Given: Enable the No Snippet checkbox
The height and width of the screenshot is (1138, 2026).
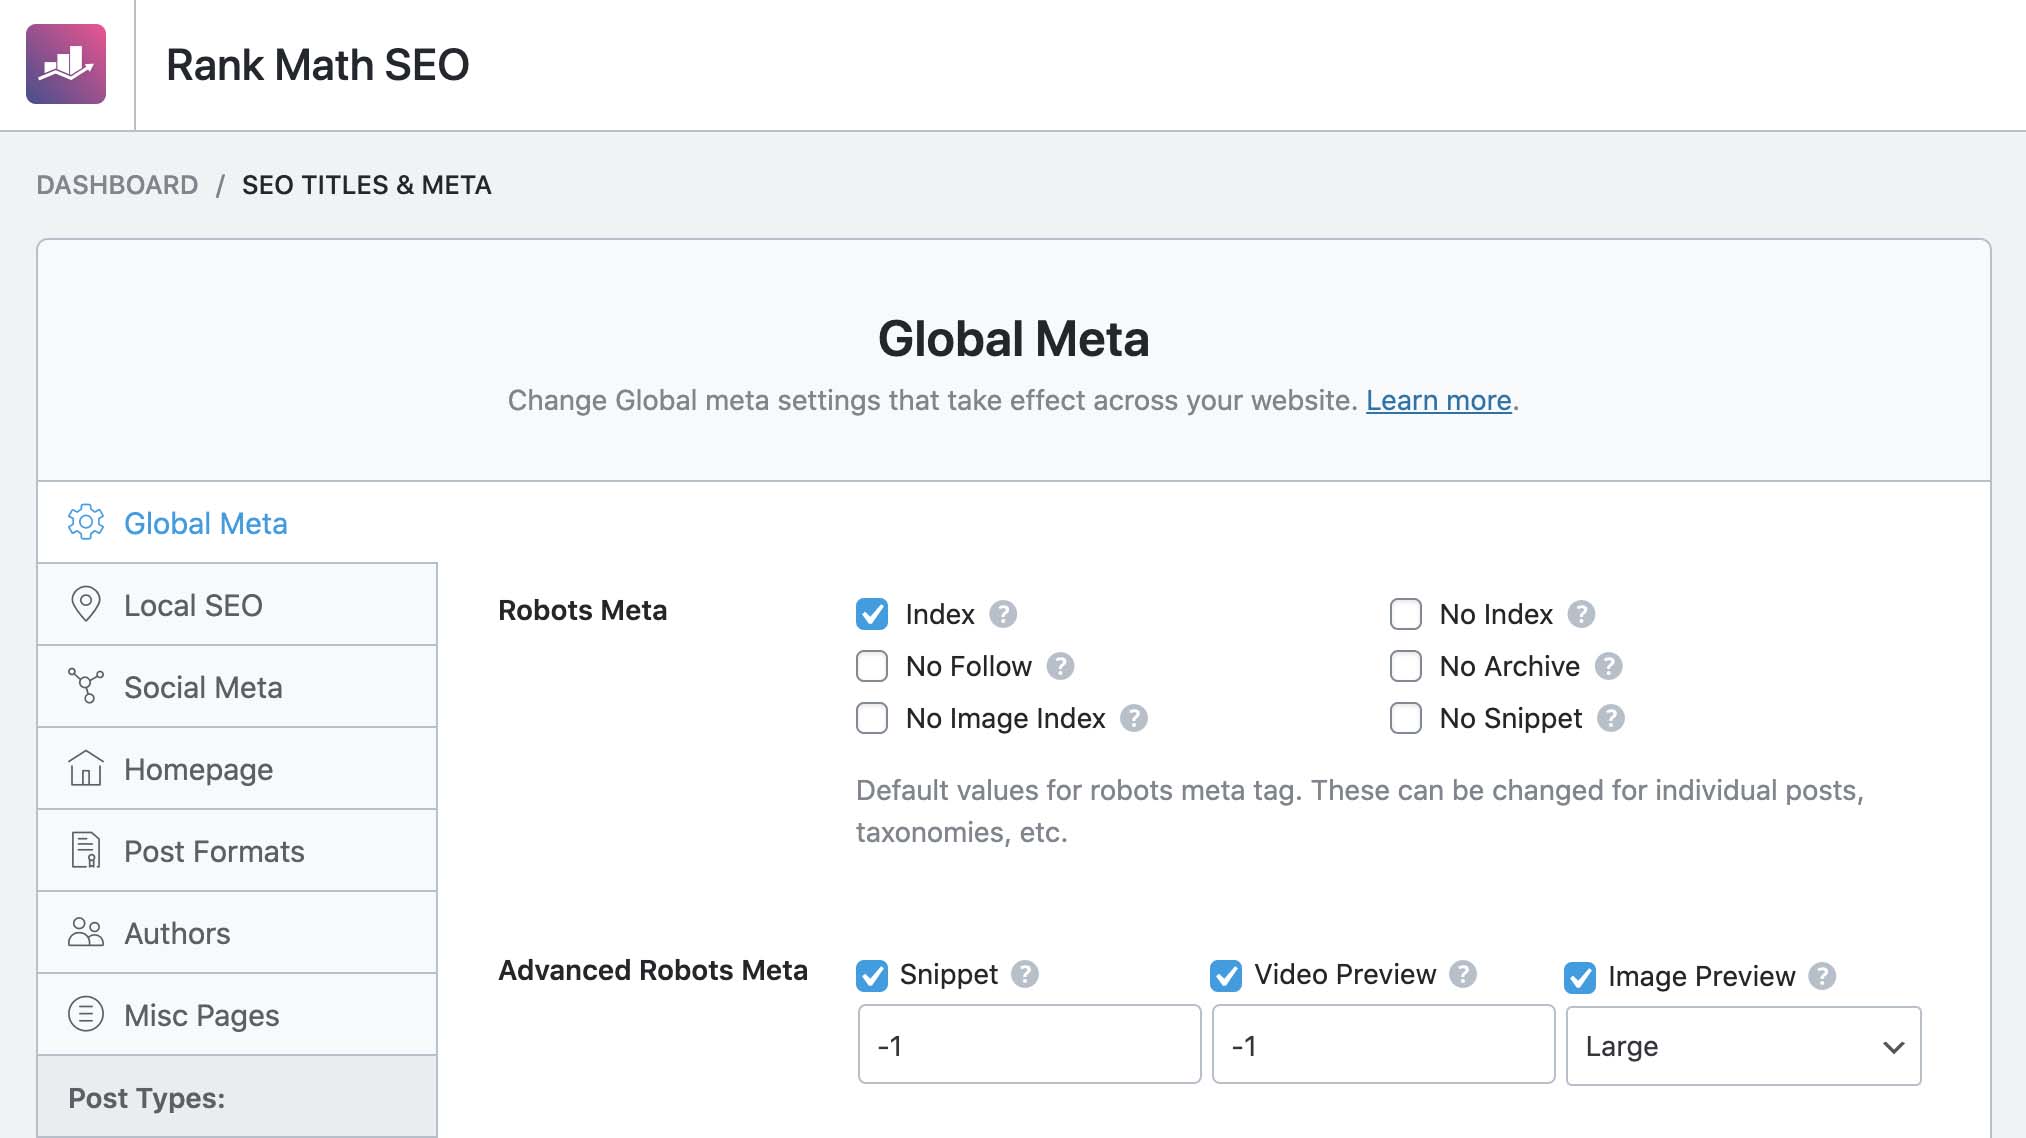Looking at the screenshot, I should [1406, 718].
